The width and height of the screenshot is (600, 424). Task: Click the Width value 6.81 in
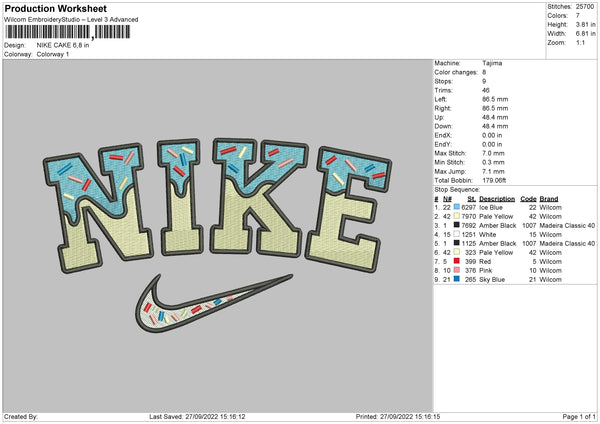[x=585, y=34]
